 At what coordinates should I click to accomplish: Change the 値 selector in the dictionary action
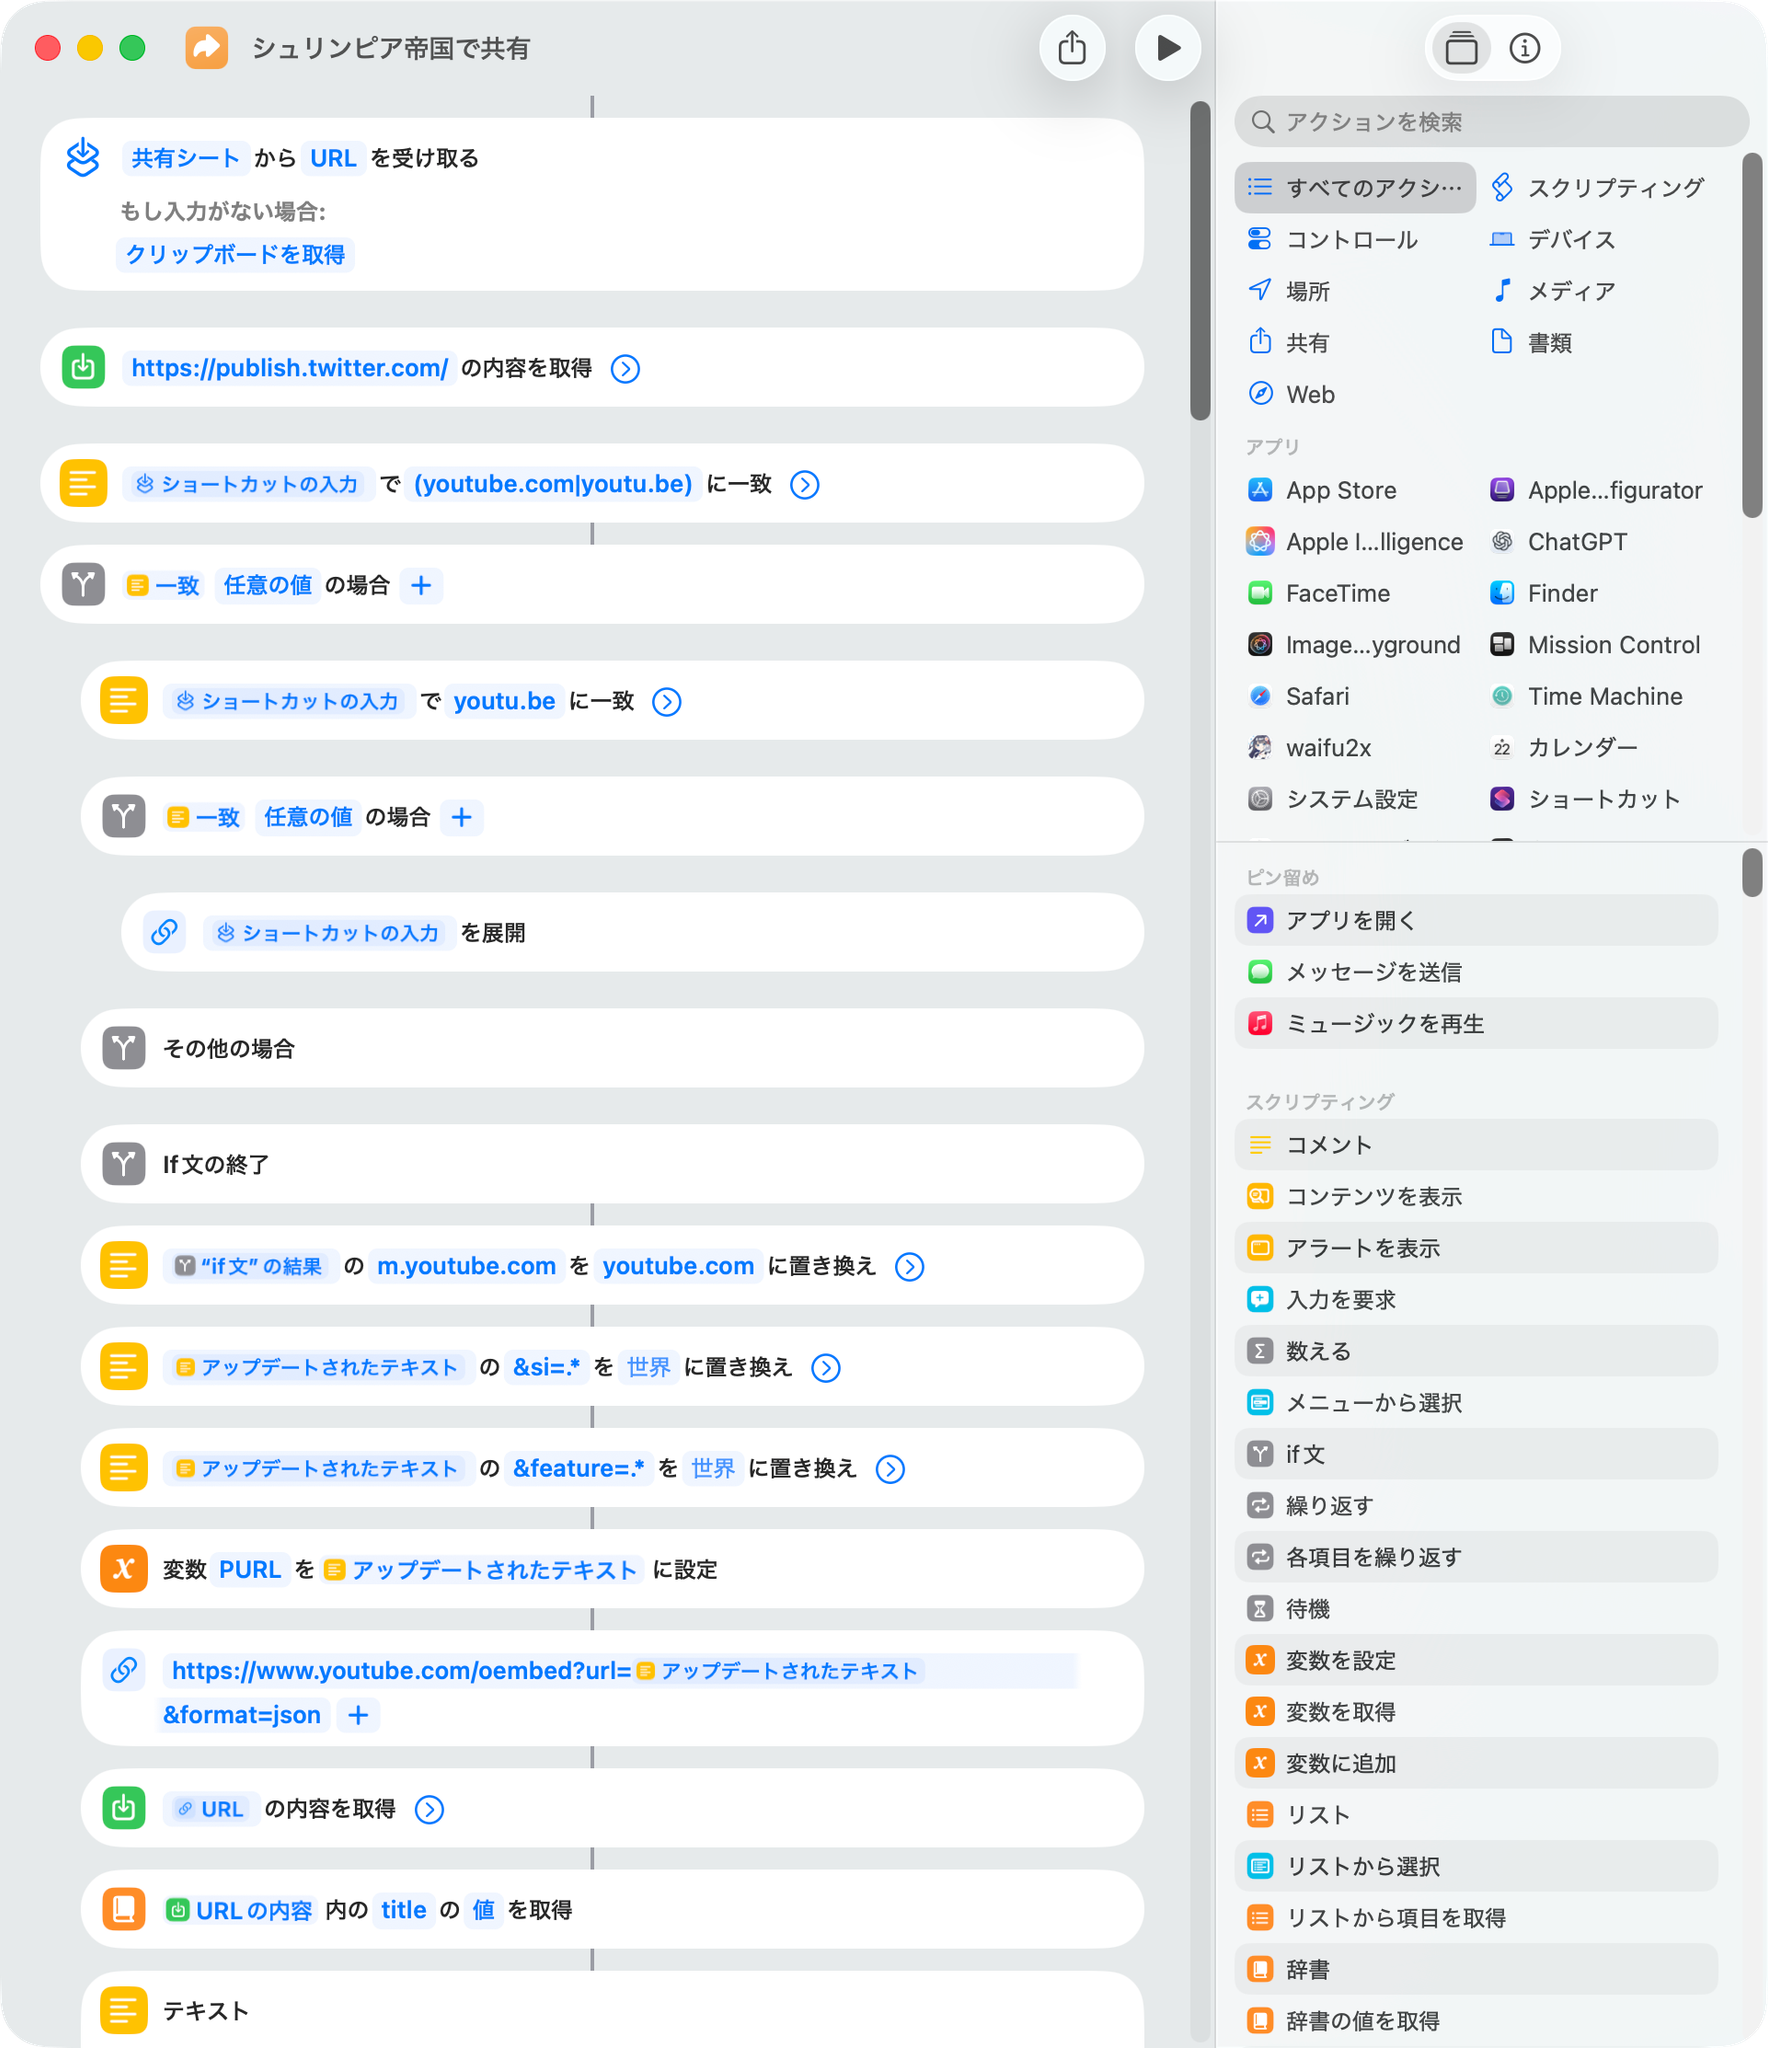point(484,1910)
